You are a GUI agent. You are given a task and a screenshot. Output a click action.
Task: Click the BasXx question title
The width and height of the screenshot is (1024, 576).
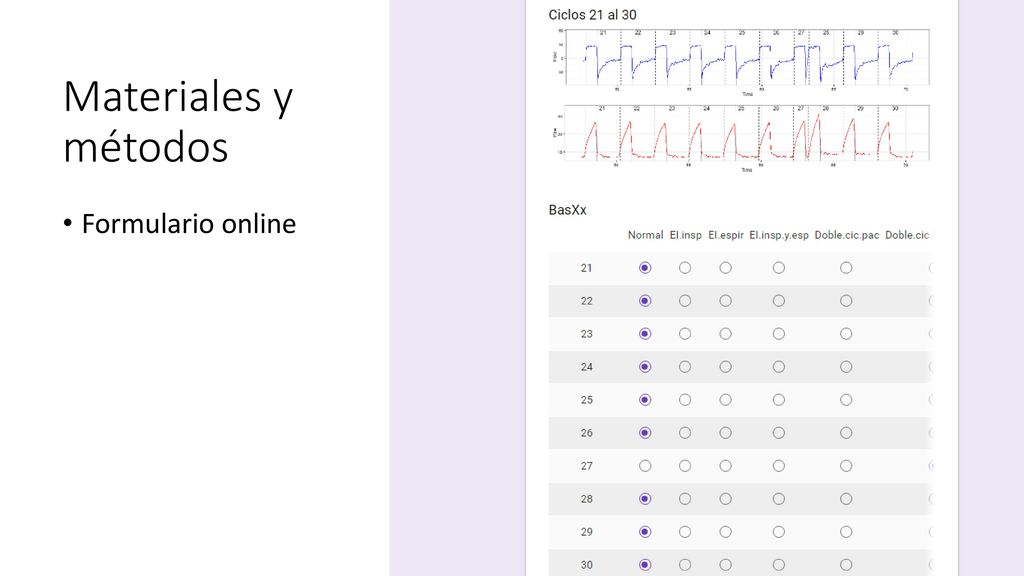click(568, 210)
